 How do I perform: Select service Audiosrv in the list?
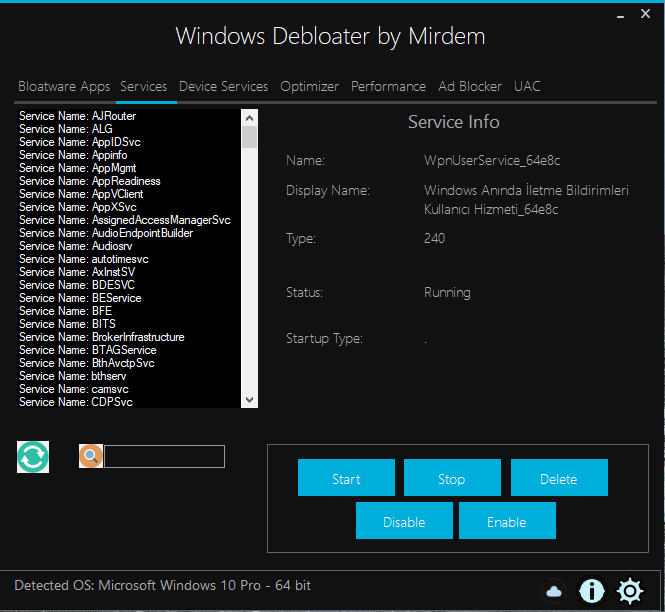pos(129,246)
